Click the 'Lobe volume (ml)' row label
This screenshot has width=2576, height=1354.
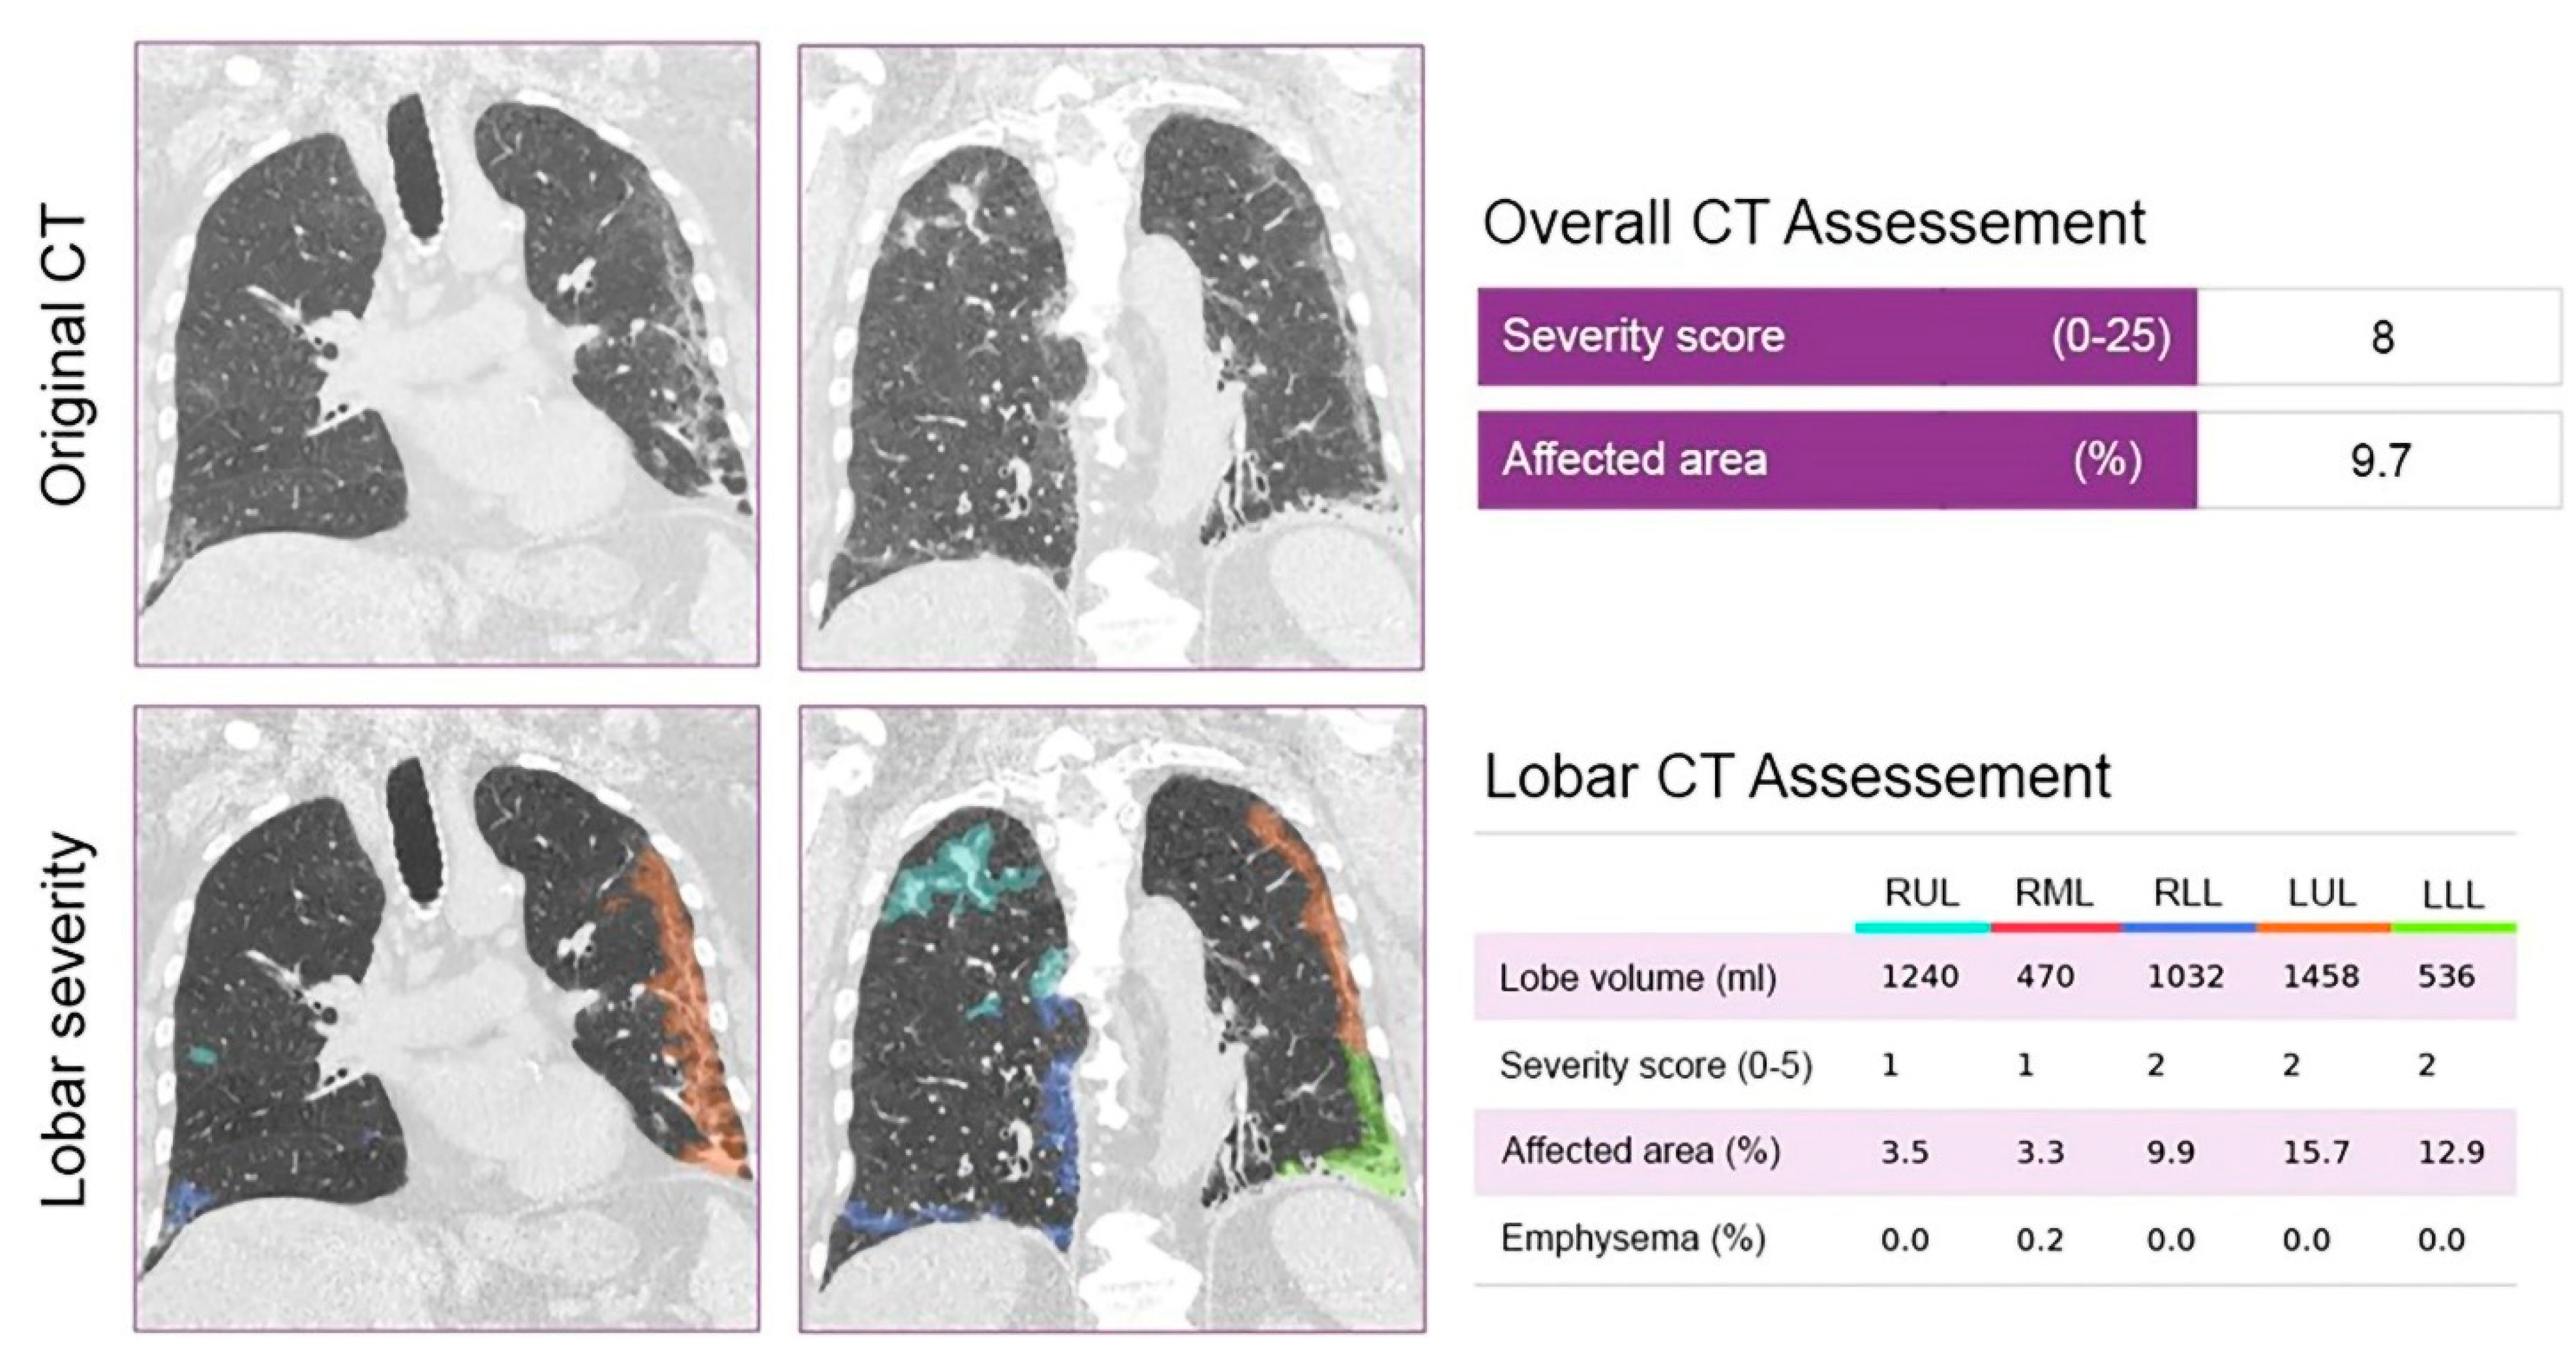tap(1638, 978)
